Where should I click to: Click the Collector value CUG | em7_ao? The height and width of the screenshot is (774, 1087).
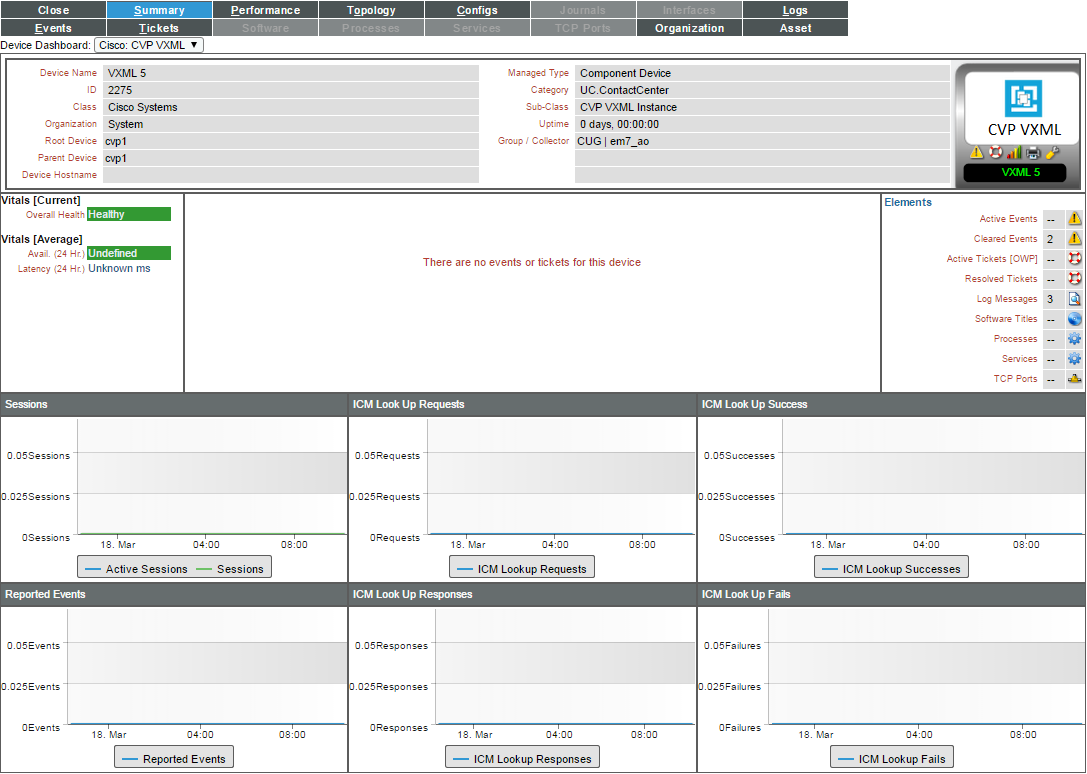tap(762, 141)
